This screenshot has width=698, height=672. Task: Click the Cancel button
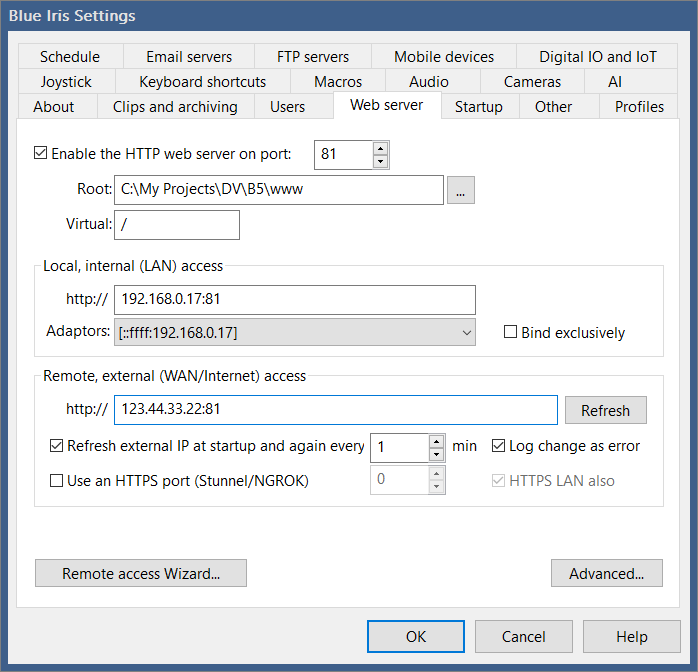click(x=524, y=636)
